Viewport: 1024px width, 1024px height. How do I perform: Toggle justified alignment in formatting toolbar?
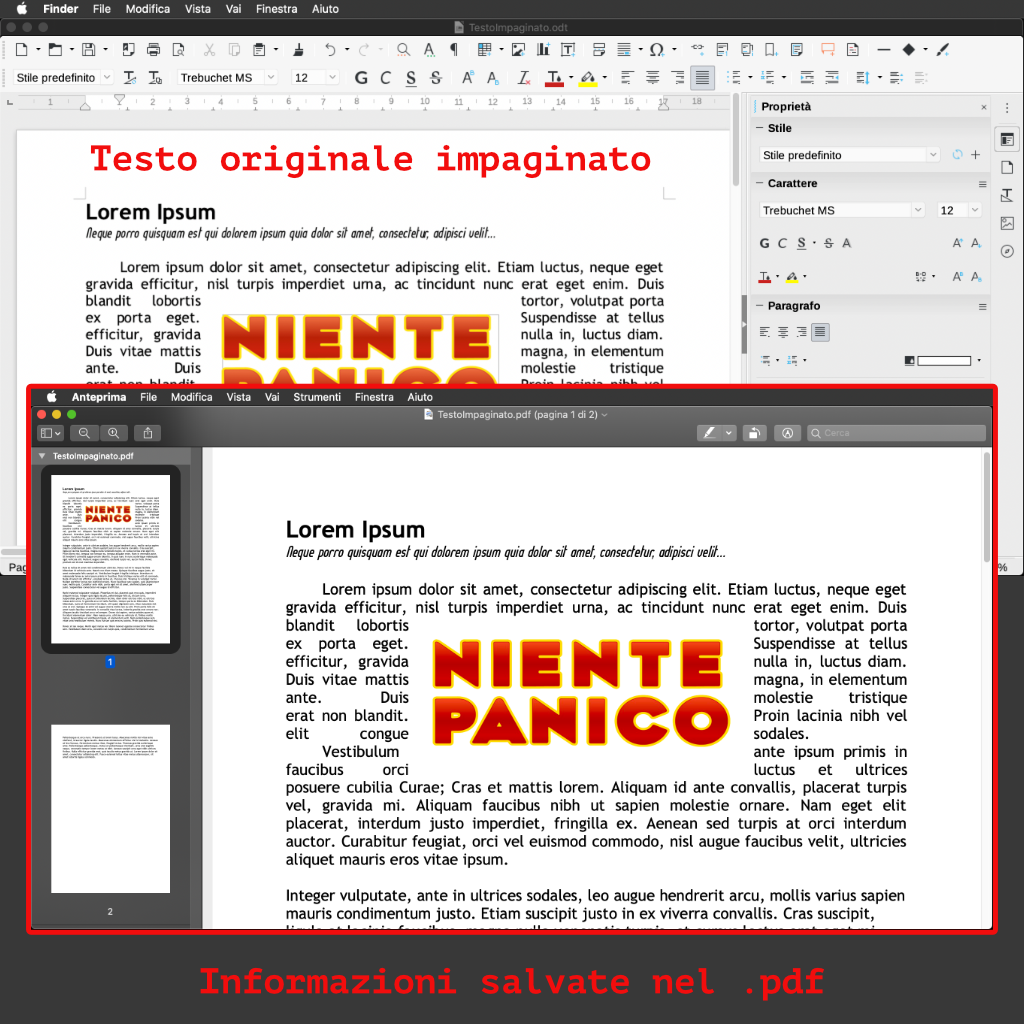(x=703, y=78)
